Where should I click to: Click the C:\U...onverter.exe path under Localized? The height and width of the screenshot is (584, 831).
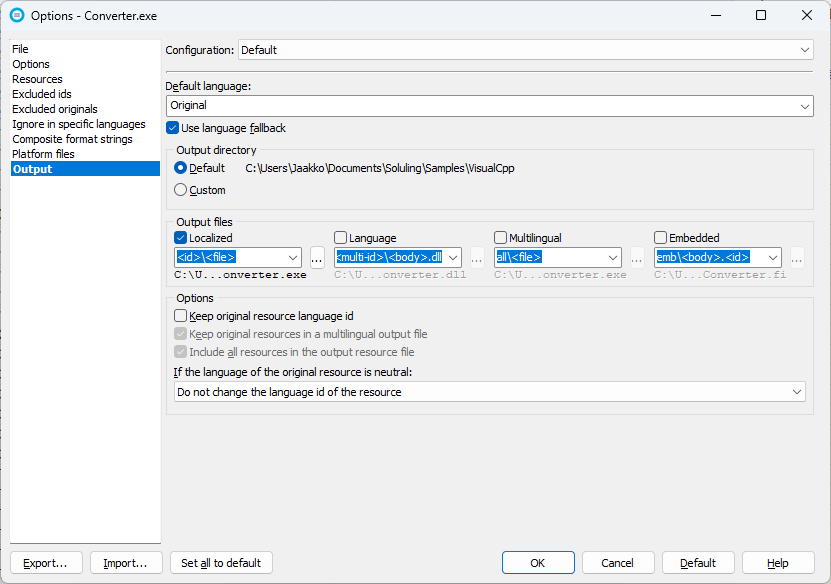240,275
